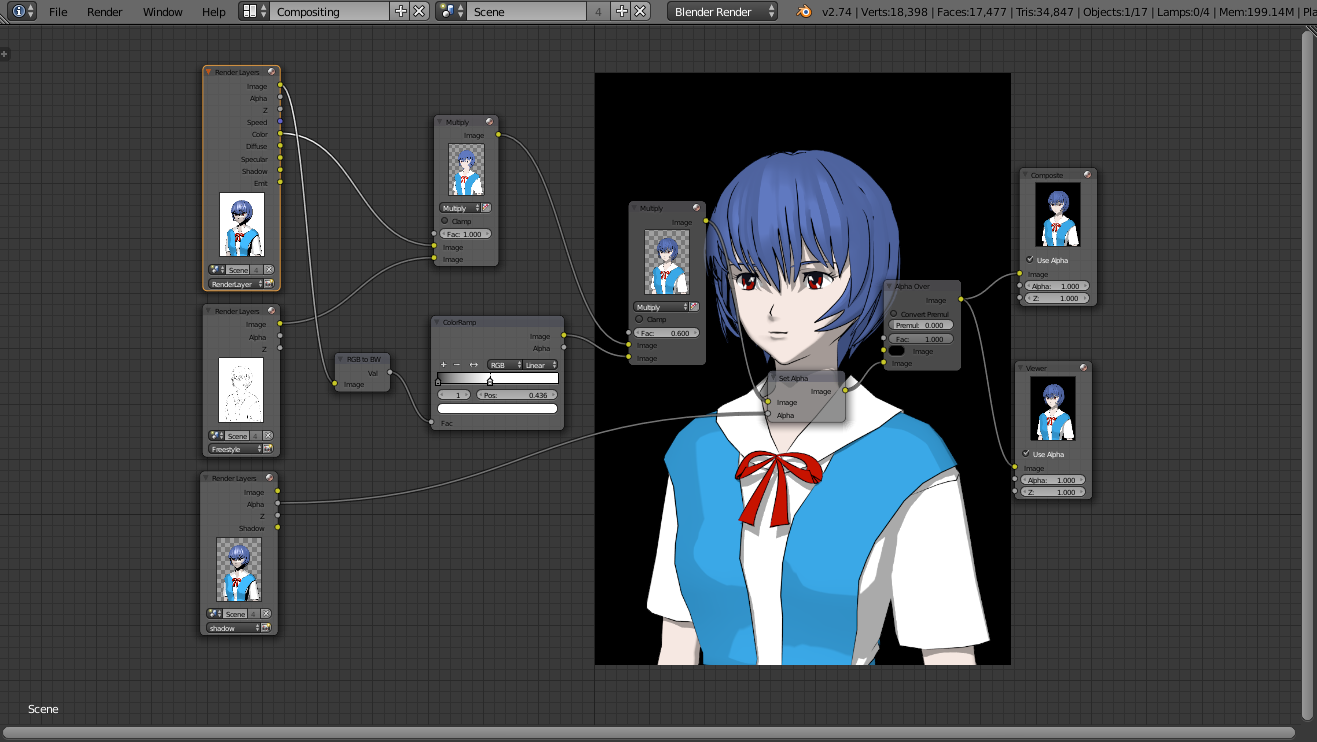Toggle preview icon on the Composite node

(1088, 175)
